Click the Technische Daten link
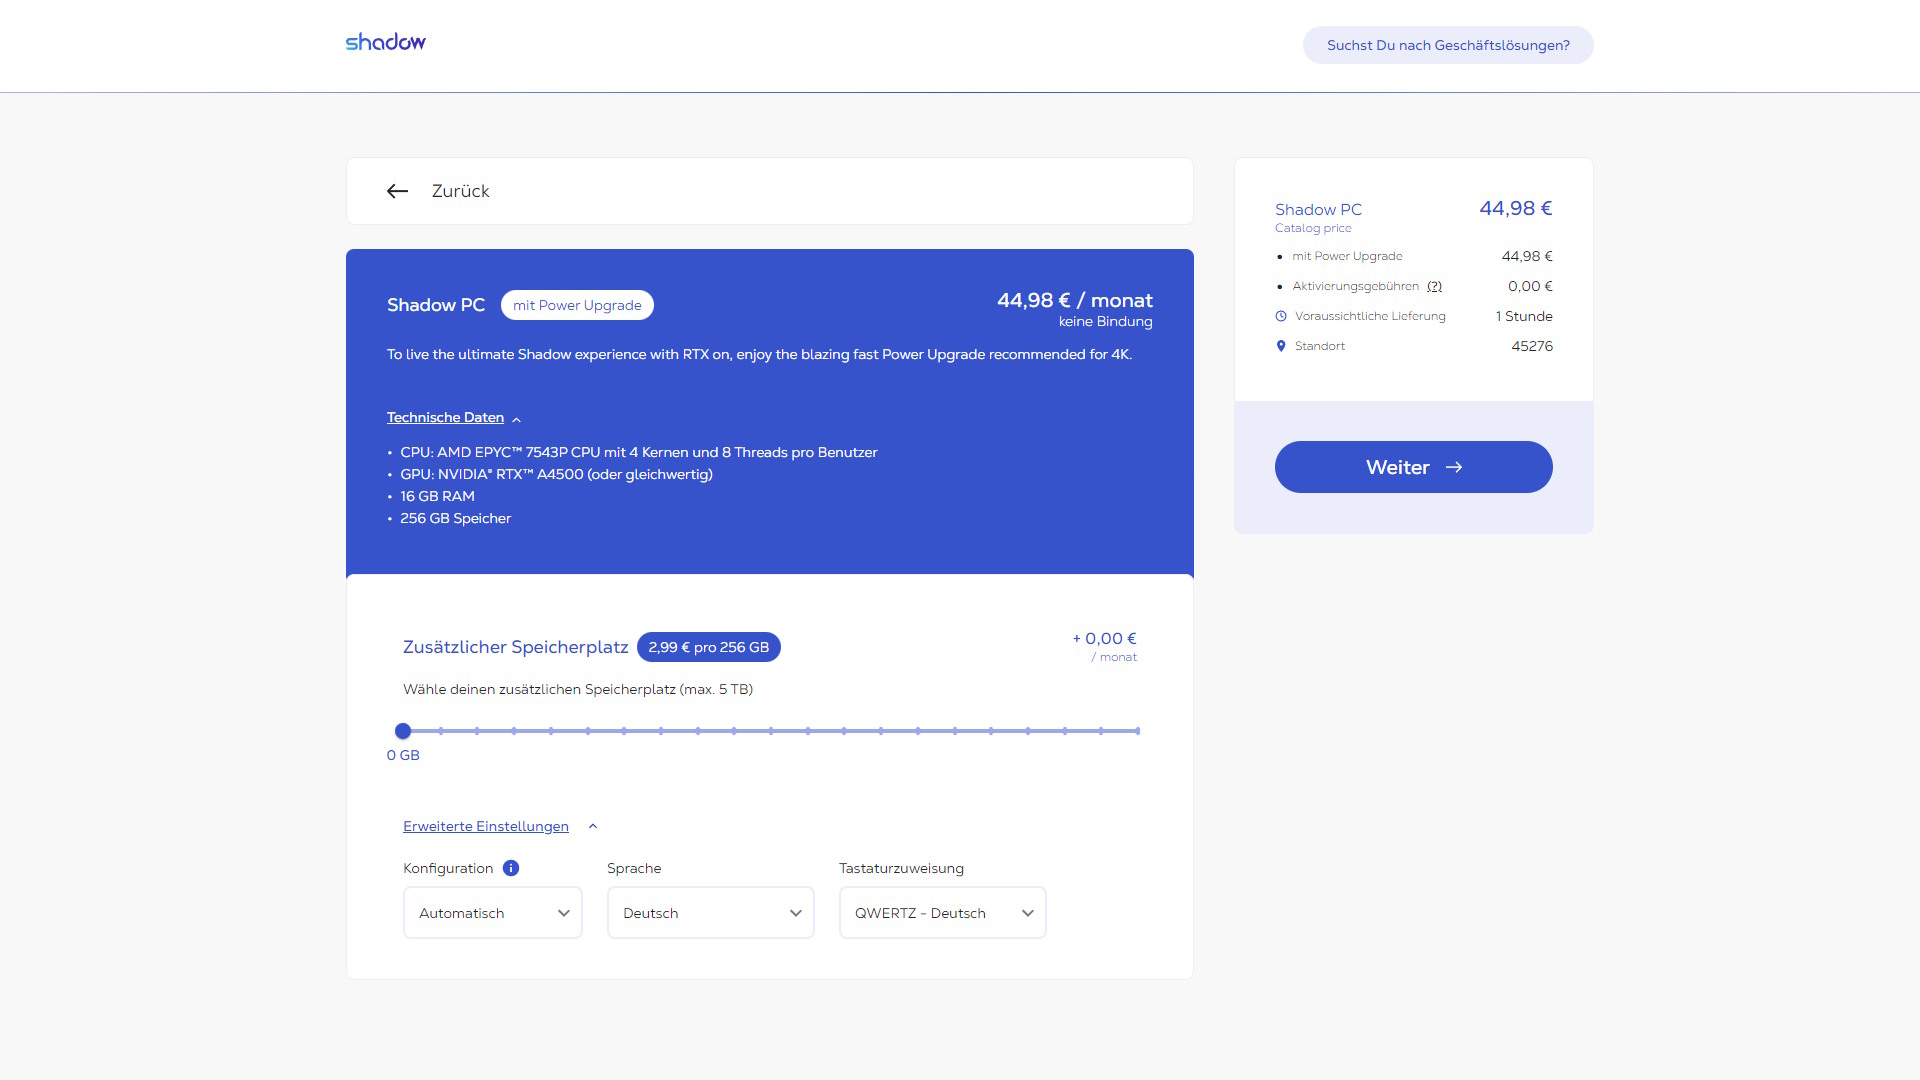 coord(445,418)
